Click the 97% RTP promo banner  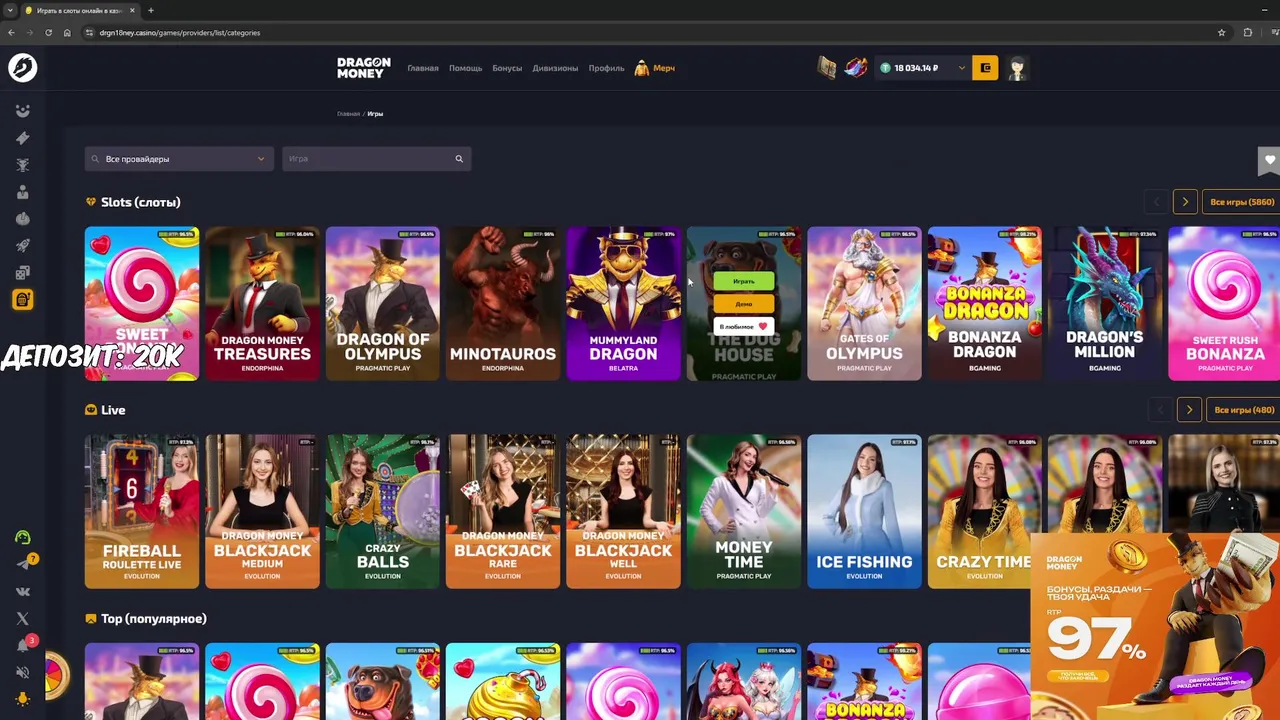pos(1155,627)
